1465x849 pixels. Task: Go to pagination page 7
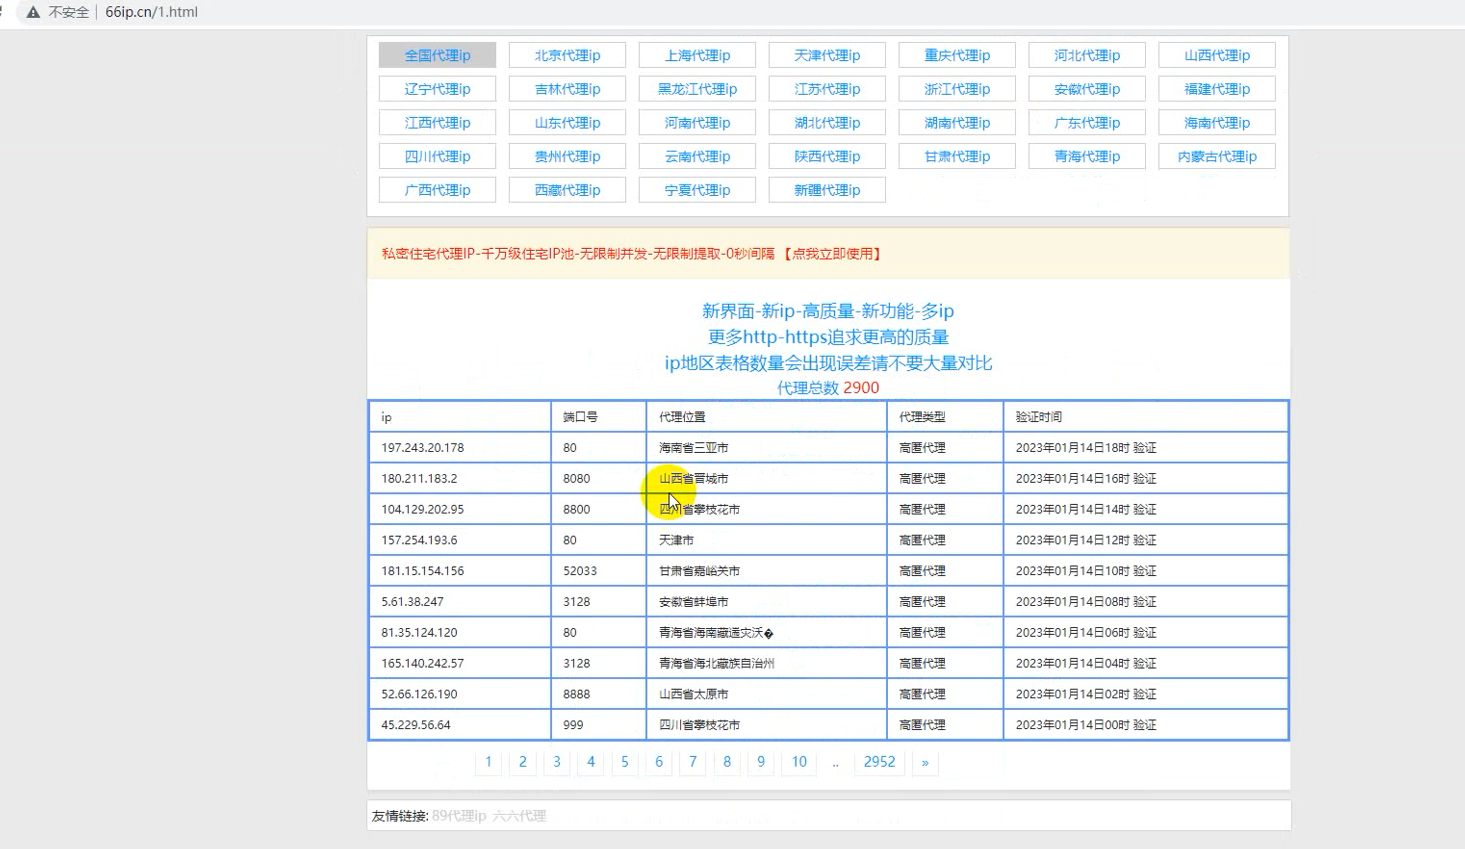(x=693, y=762)
